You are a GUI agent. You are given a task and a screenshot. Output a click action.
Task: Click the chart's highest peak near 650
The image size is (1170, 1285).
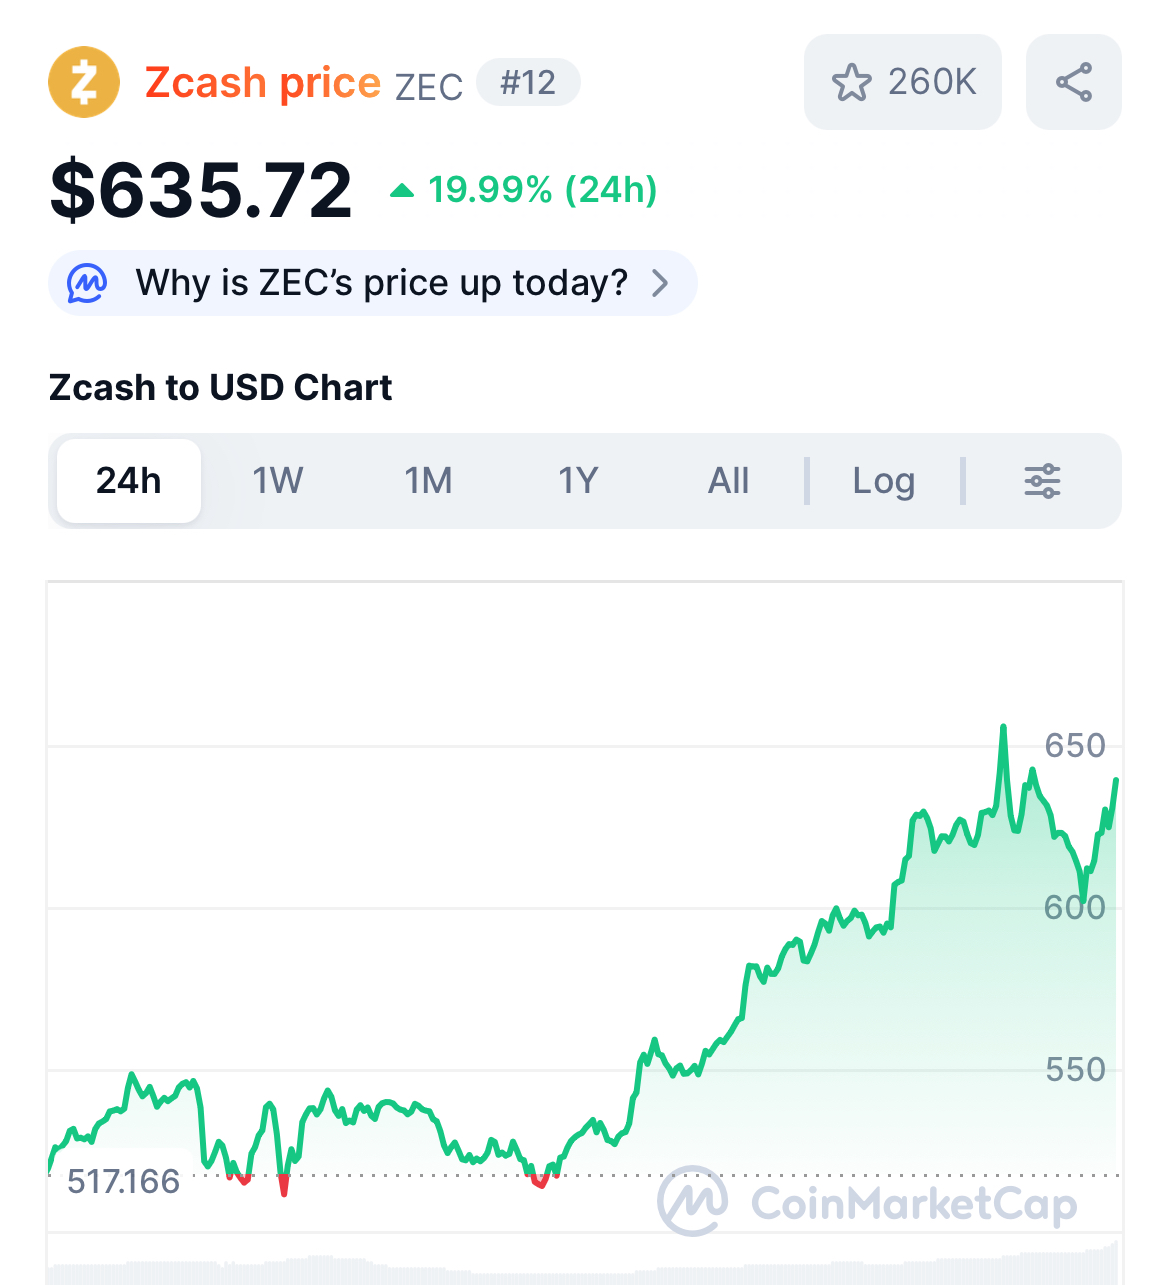1003,728
